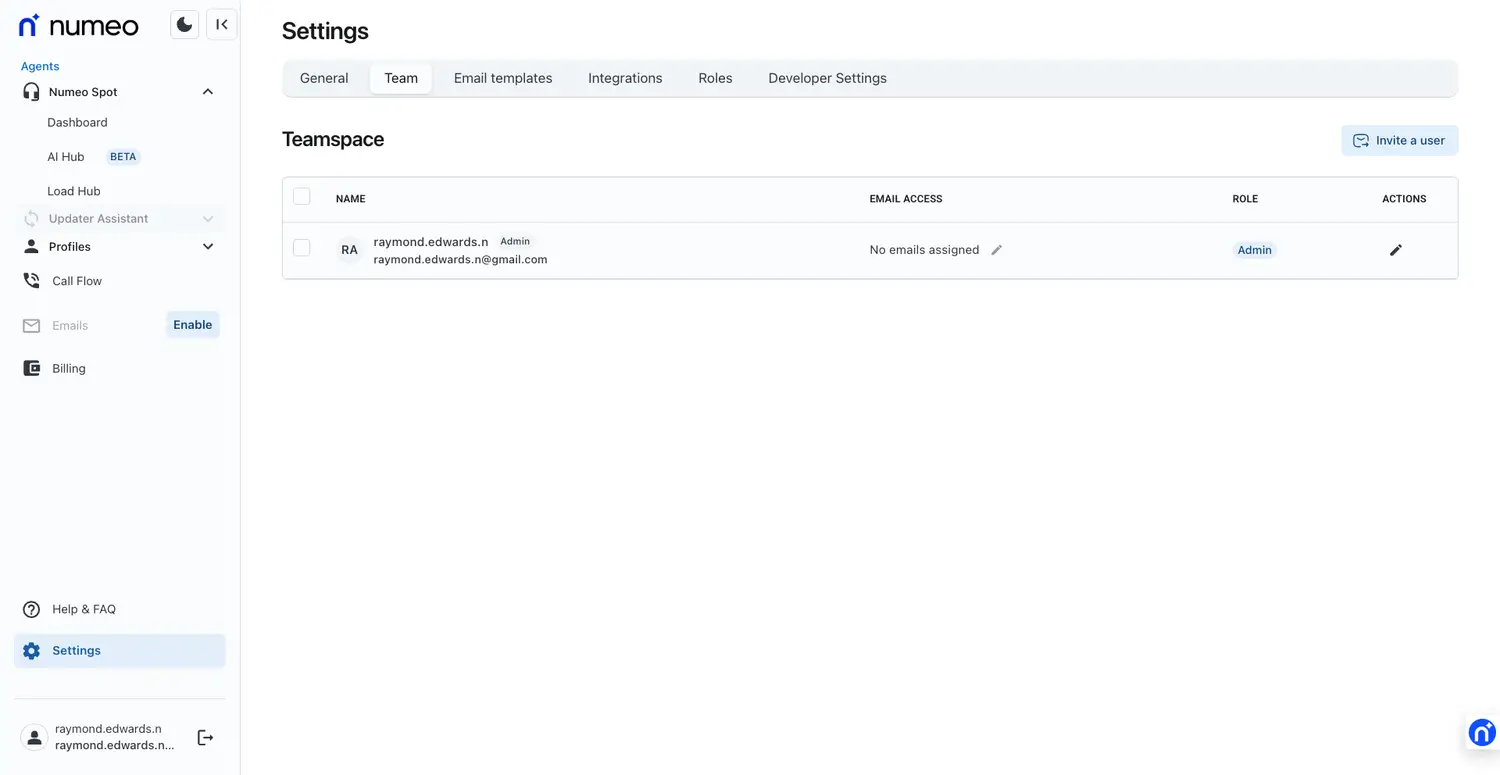Collapse sidebar with the arrow icon
This screenshot has height=775, width=1500.
[222, 25]
